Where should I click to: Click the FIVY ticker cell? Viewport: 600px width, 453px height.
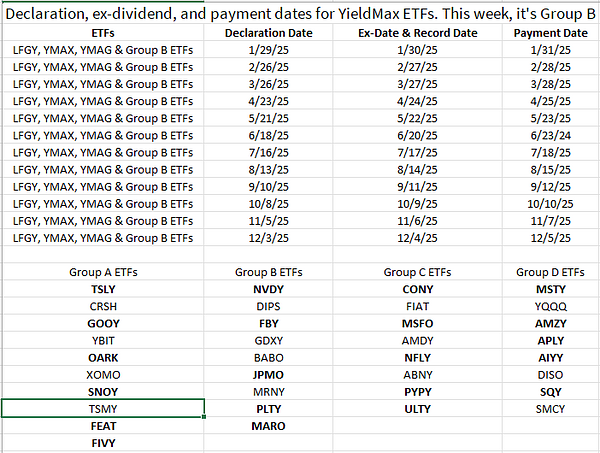tap(103, 442)
